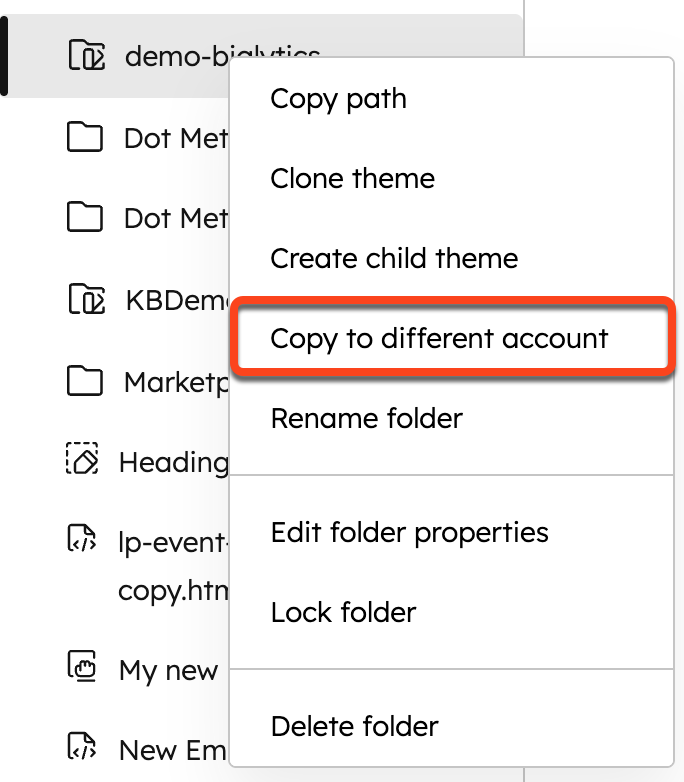Viewport: 684px width, 782px height.
Task: Click the KBDemo theme folder icon
Action: click(87, 299)
